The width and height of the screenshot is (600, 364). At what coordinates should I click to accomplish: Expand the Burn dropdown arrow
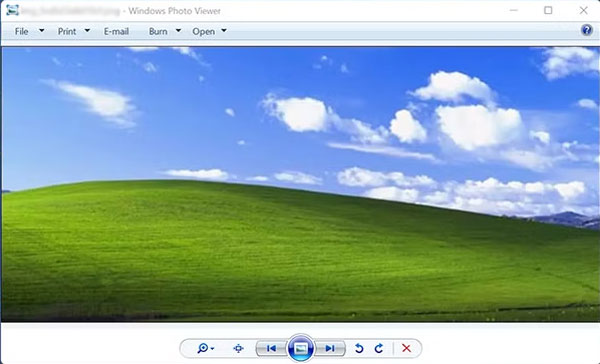point(178,31)
